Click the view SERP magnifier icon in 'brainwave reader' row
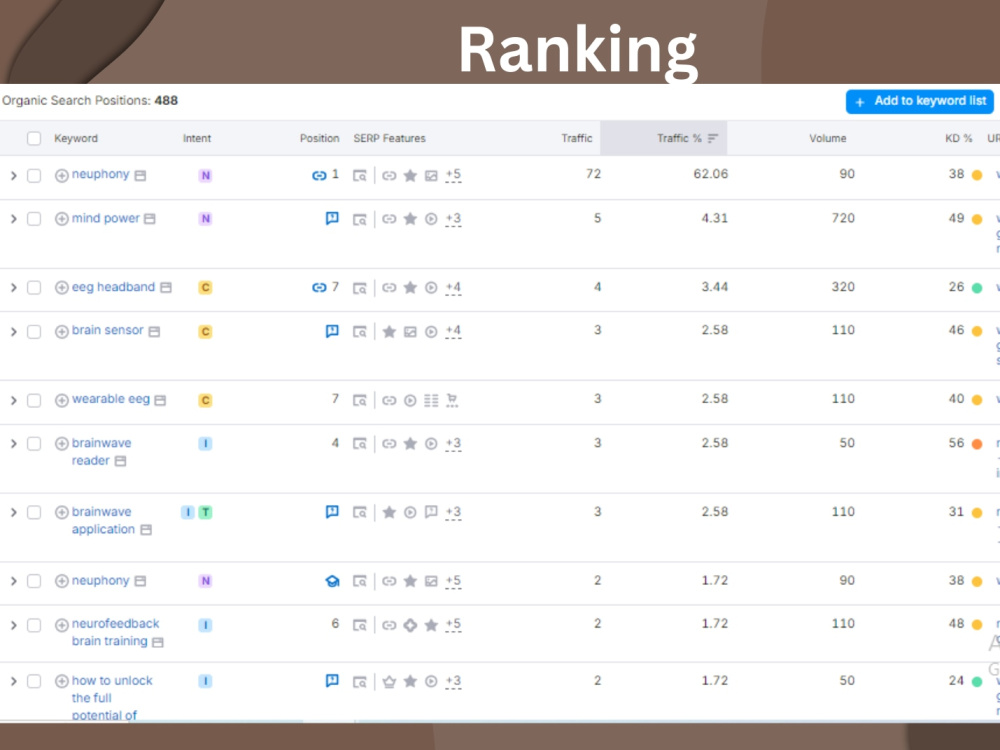Image resolution: width=1000 pixels, height=750 pixels. [360, 444]
